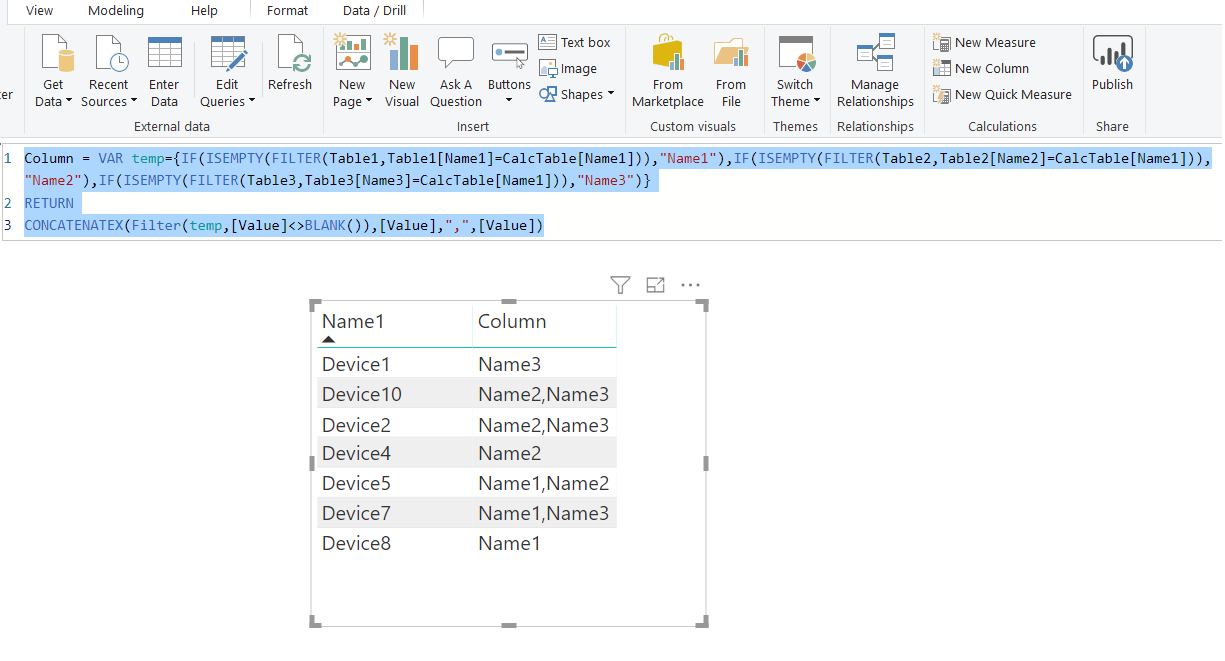This screenshot has height=661, width=1225.
Task: Open the Shapes dropdown
Action: tap(576, 95)
